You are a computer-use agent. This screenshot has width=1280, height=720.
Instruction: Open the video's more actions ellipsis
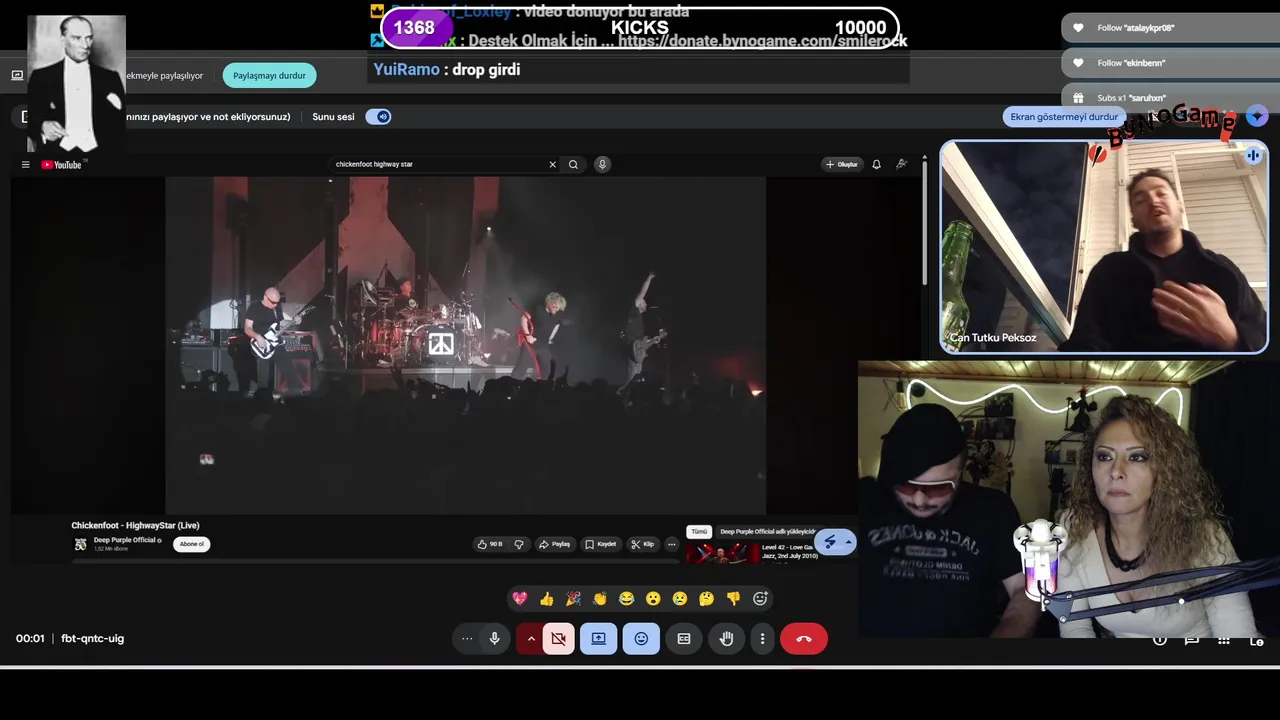[672, 544]
